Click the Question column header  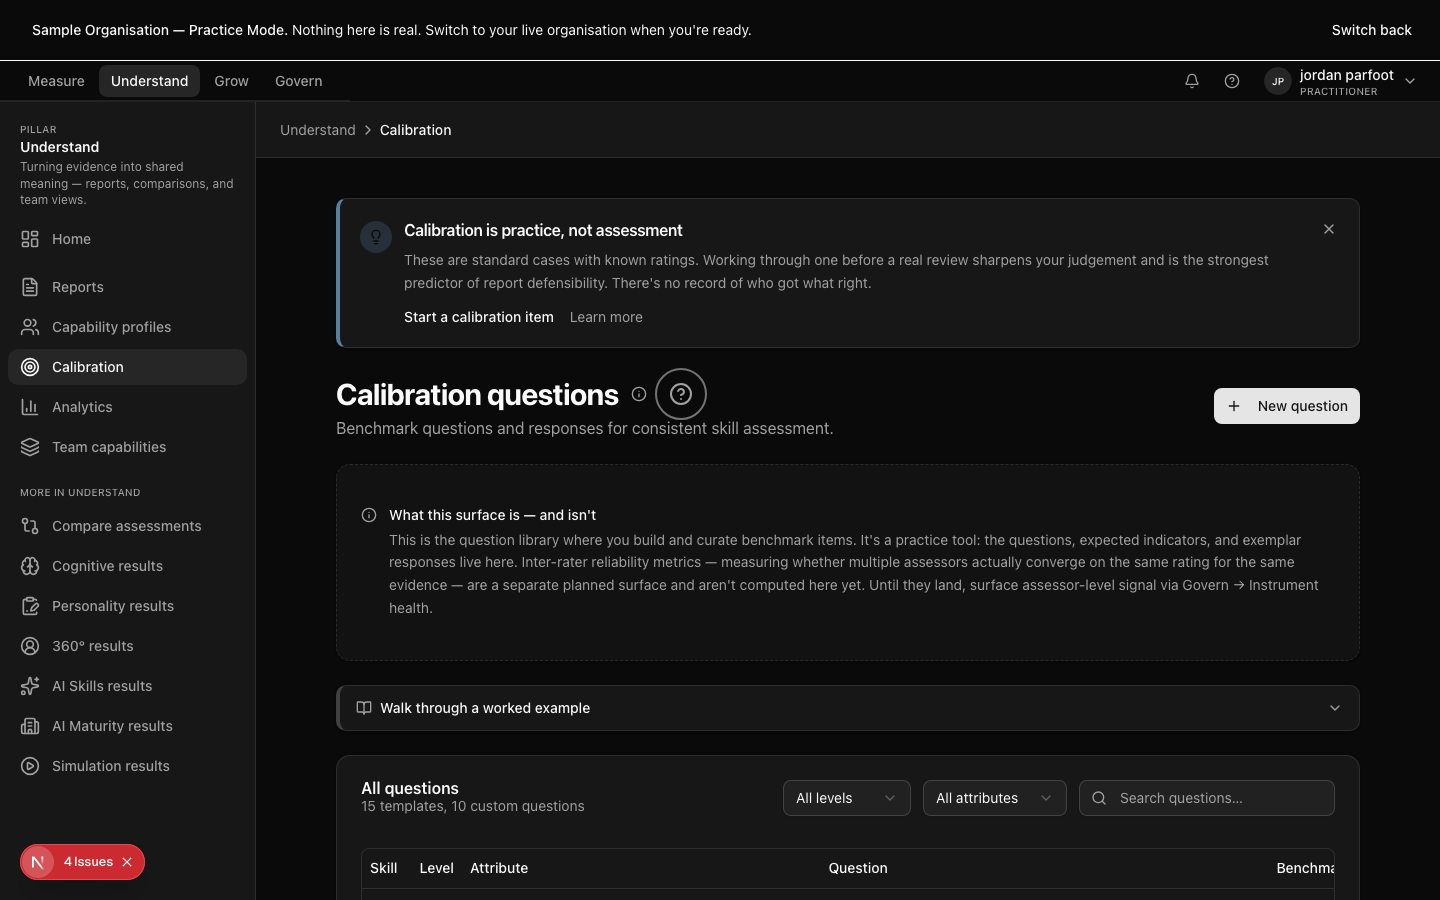(858, 868)
